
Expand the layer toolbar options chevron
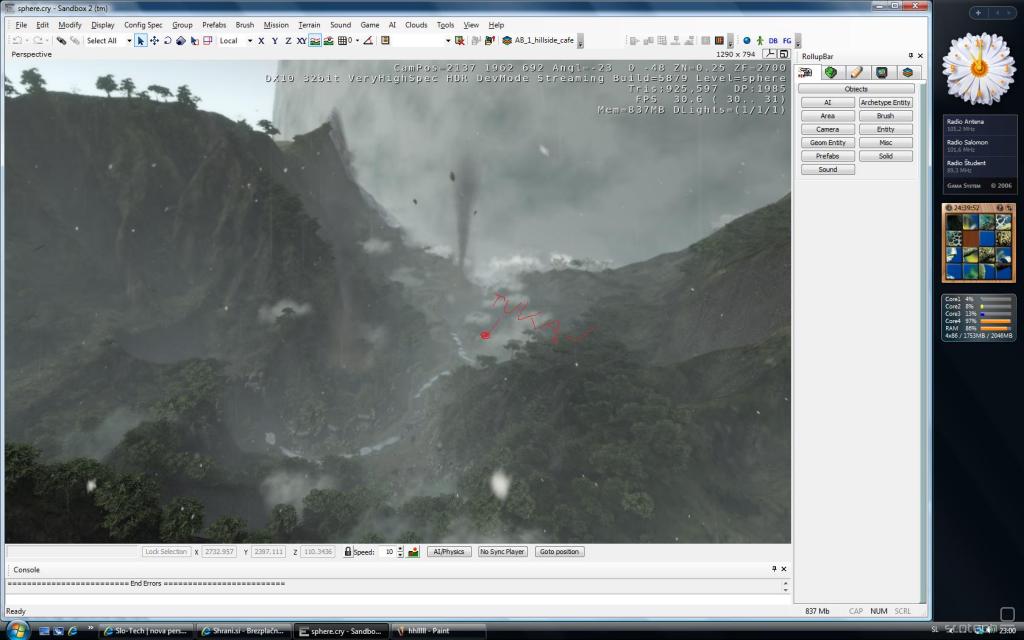[581, 41]
